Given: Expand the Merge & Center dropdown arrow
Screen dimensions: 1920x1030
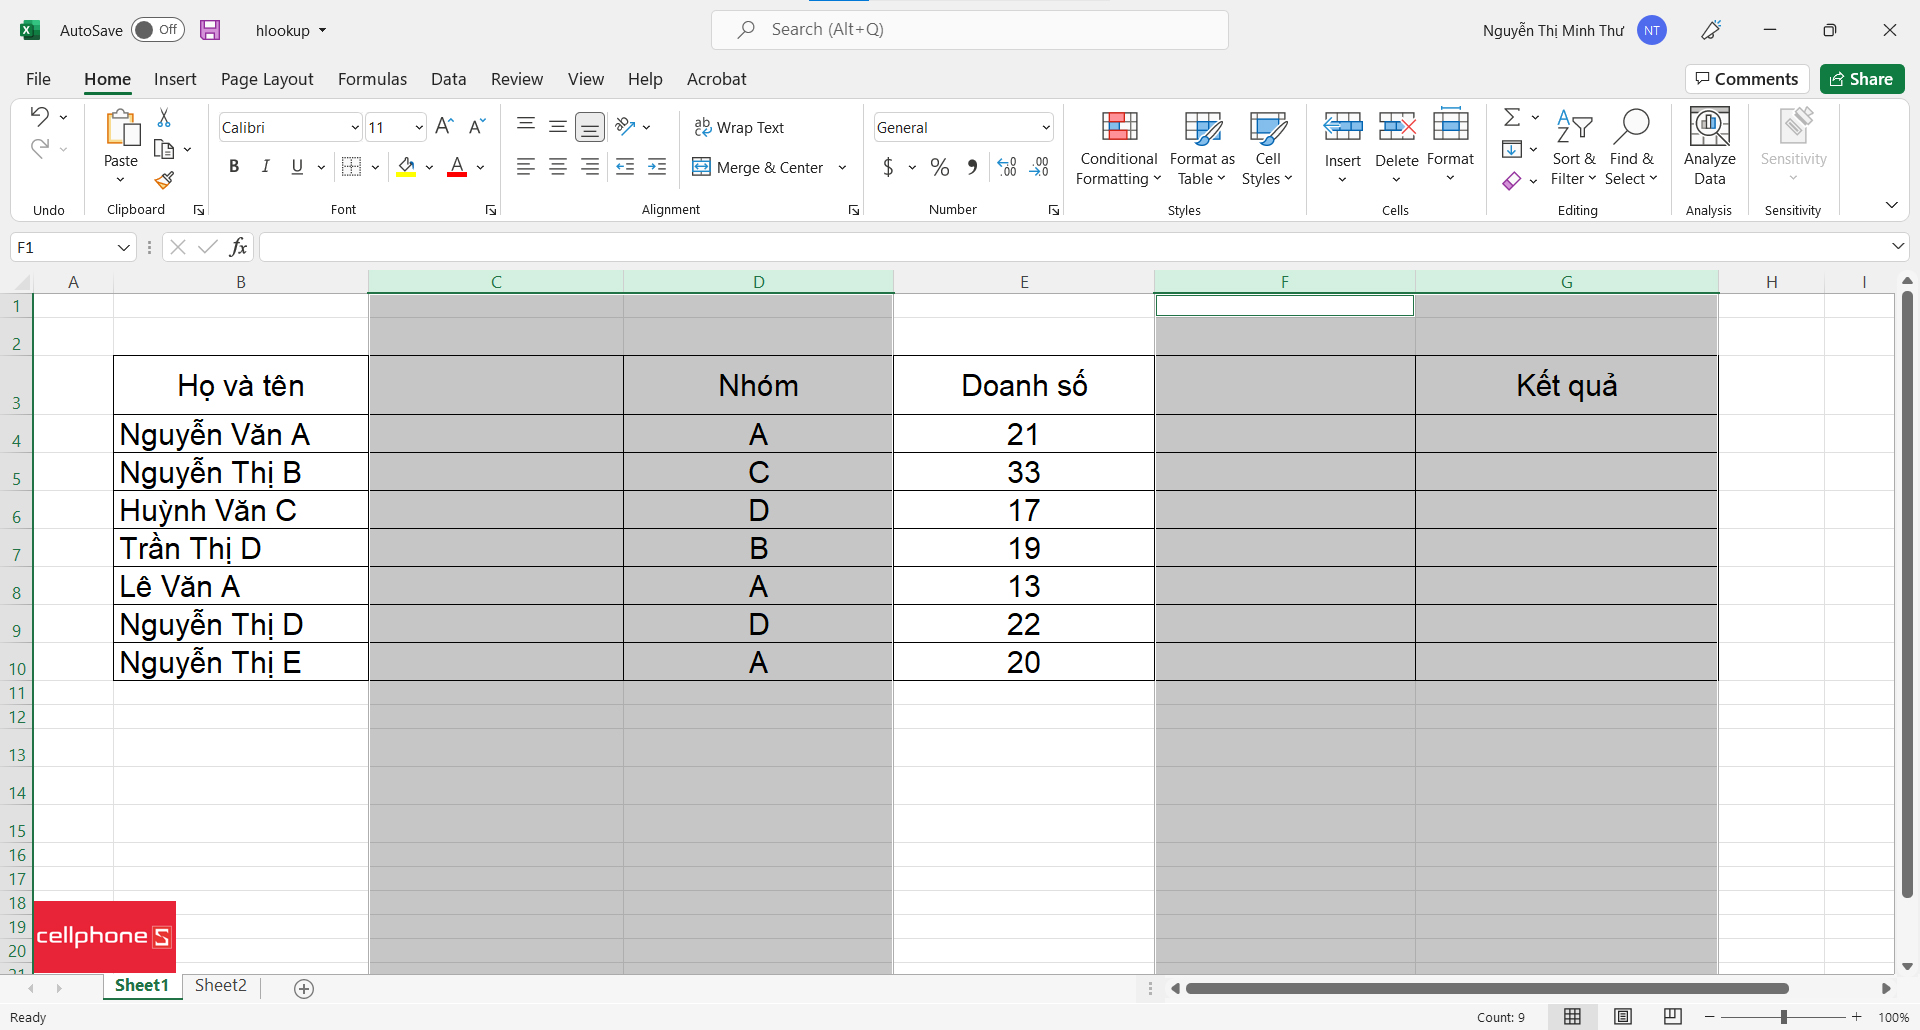Looking at the screenshot, I should [x=842, y=167].
